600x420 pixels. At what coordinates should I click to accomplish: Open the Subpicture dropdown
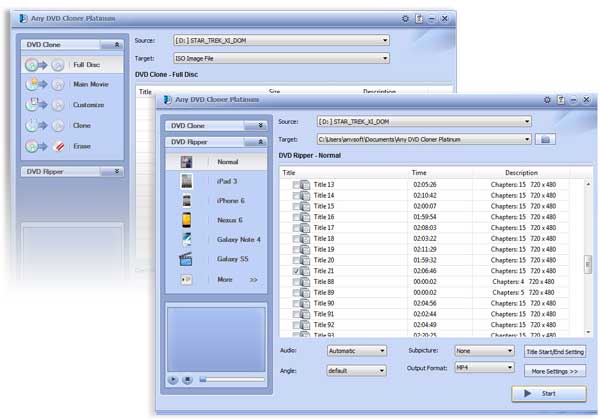pos(484,350)
